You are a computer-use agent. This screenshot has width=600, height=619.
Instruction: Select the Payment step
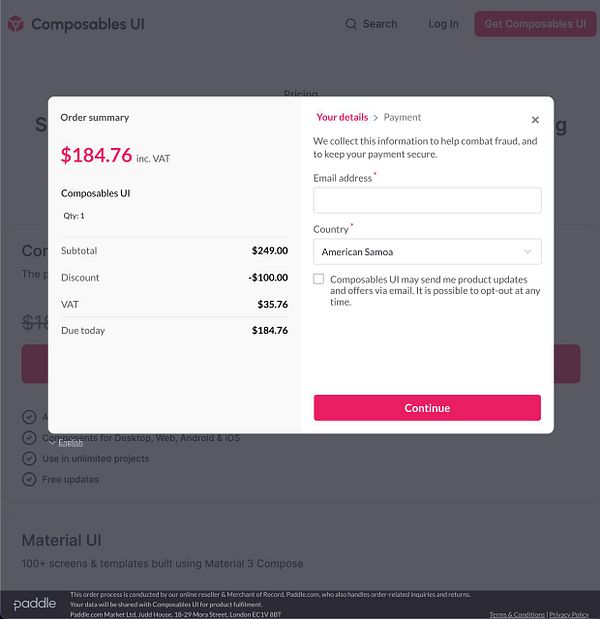click(x=402, y=117)
